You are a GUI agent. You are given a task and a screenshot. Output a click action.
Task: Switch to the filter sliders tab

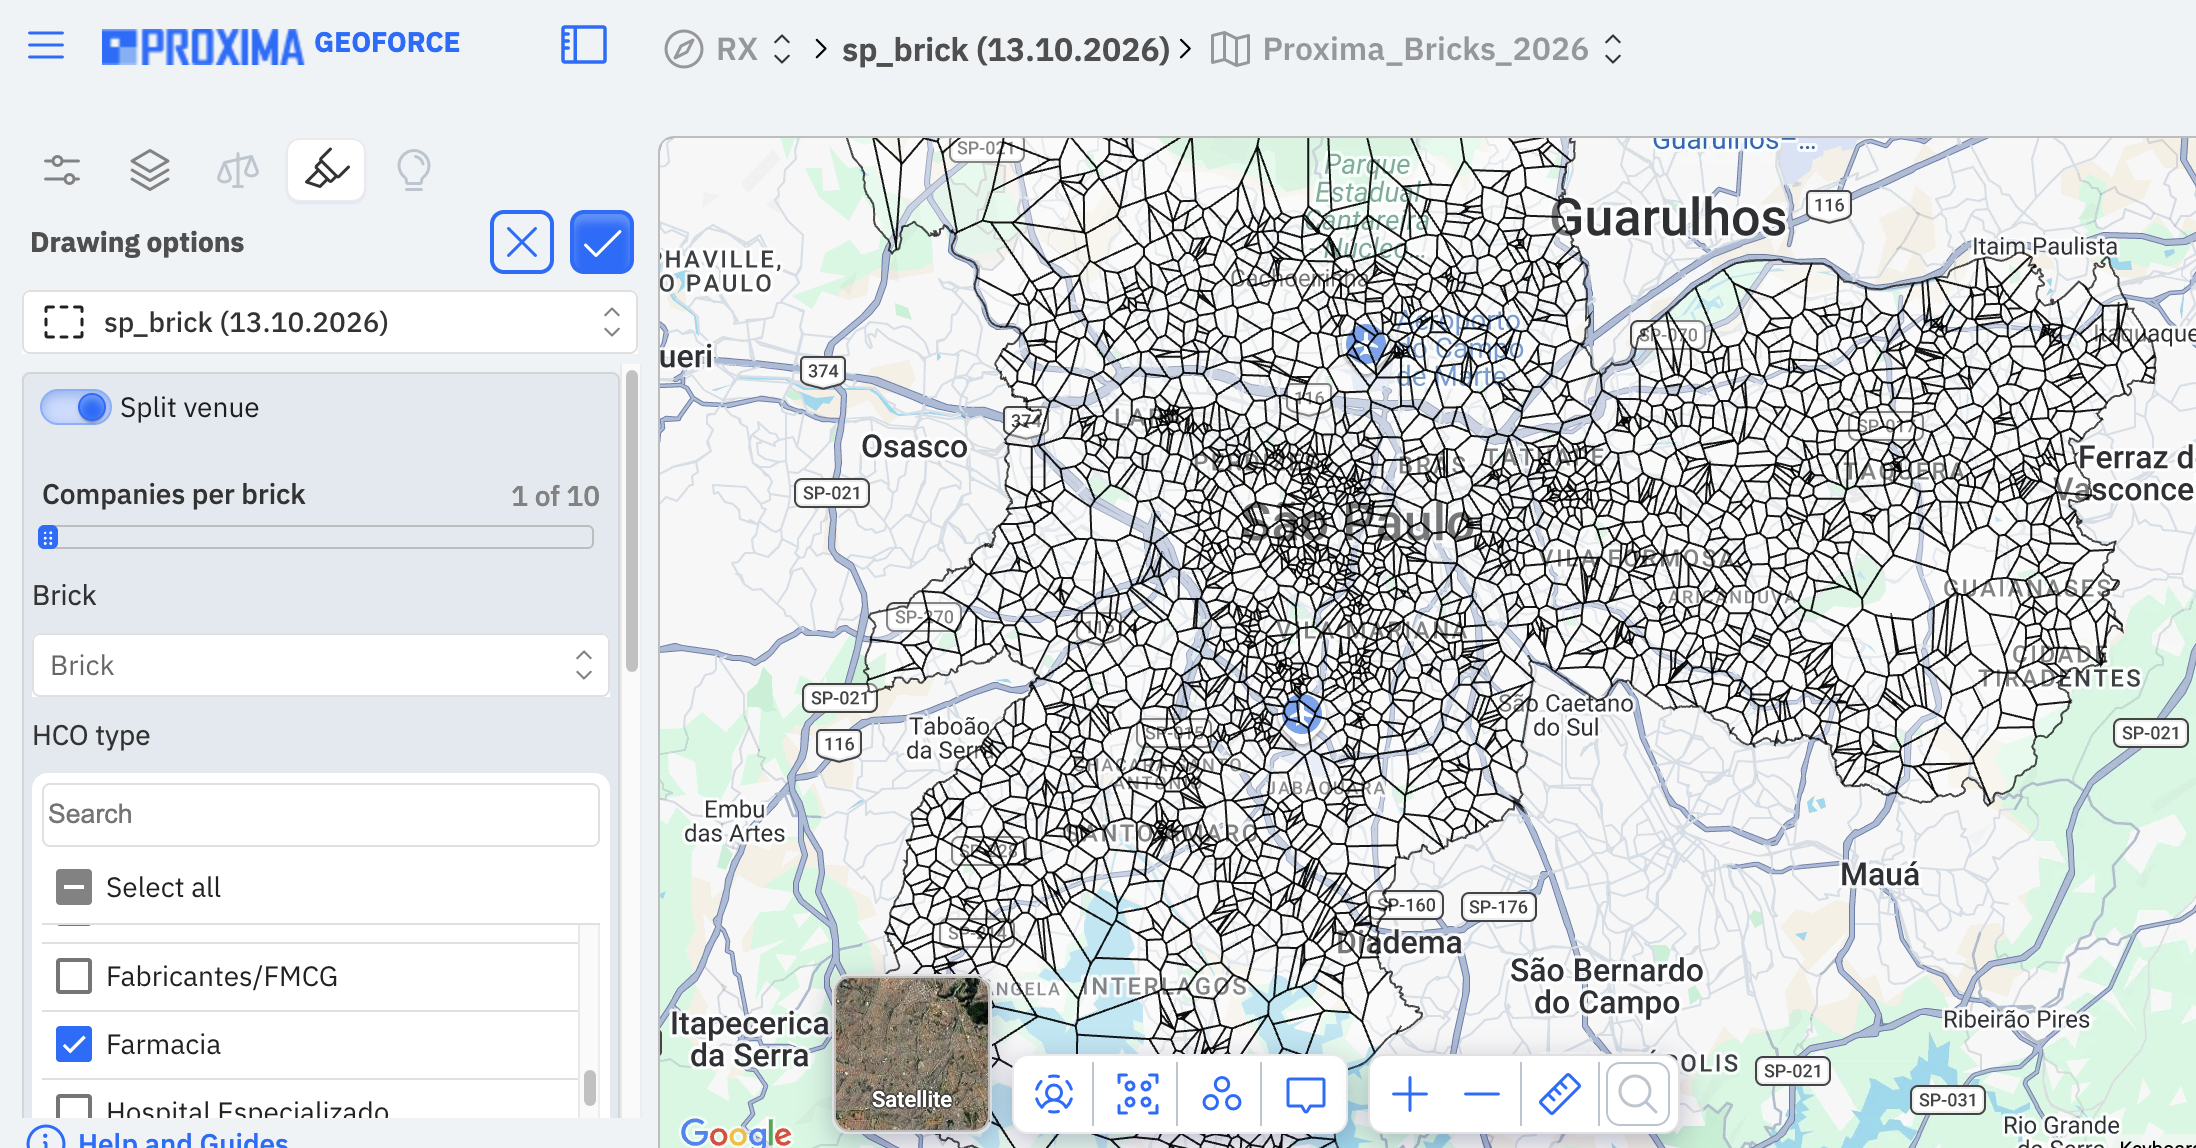pyautogui.click(x=62, y=170)
